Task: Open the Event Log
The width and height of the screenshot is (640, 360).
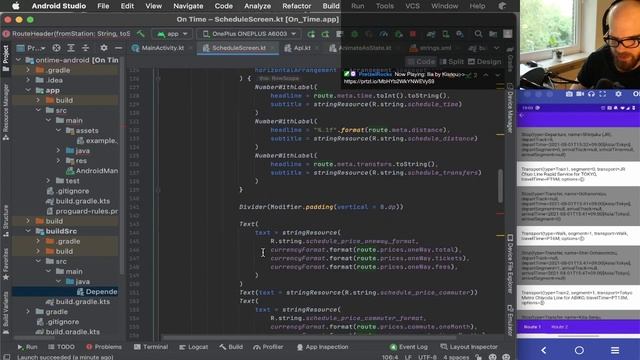Action: [409, 347]
